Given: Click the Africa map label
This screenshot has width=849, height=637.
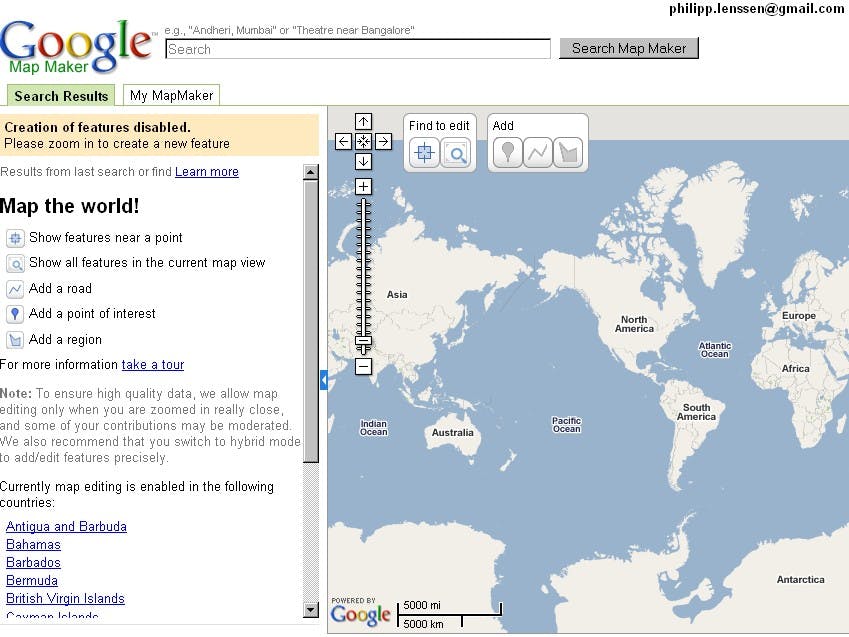Looking at the screenshot, I should click(x=795, y=368).
